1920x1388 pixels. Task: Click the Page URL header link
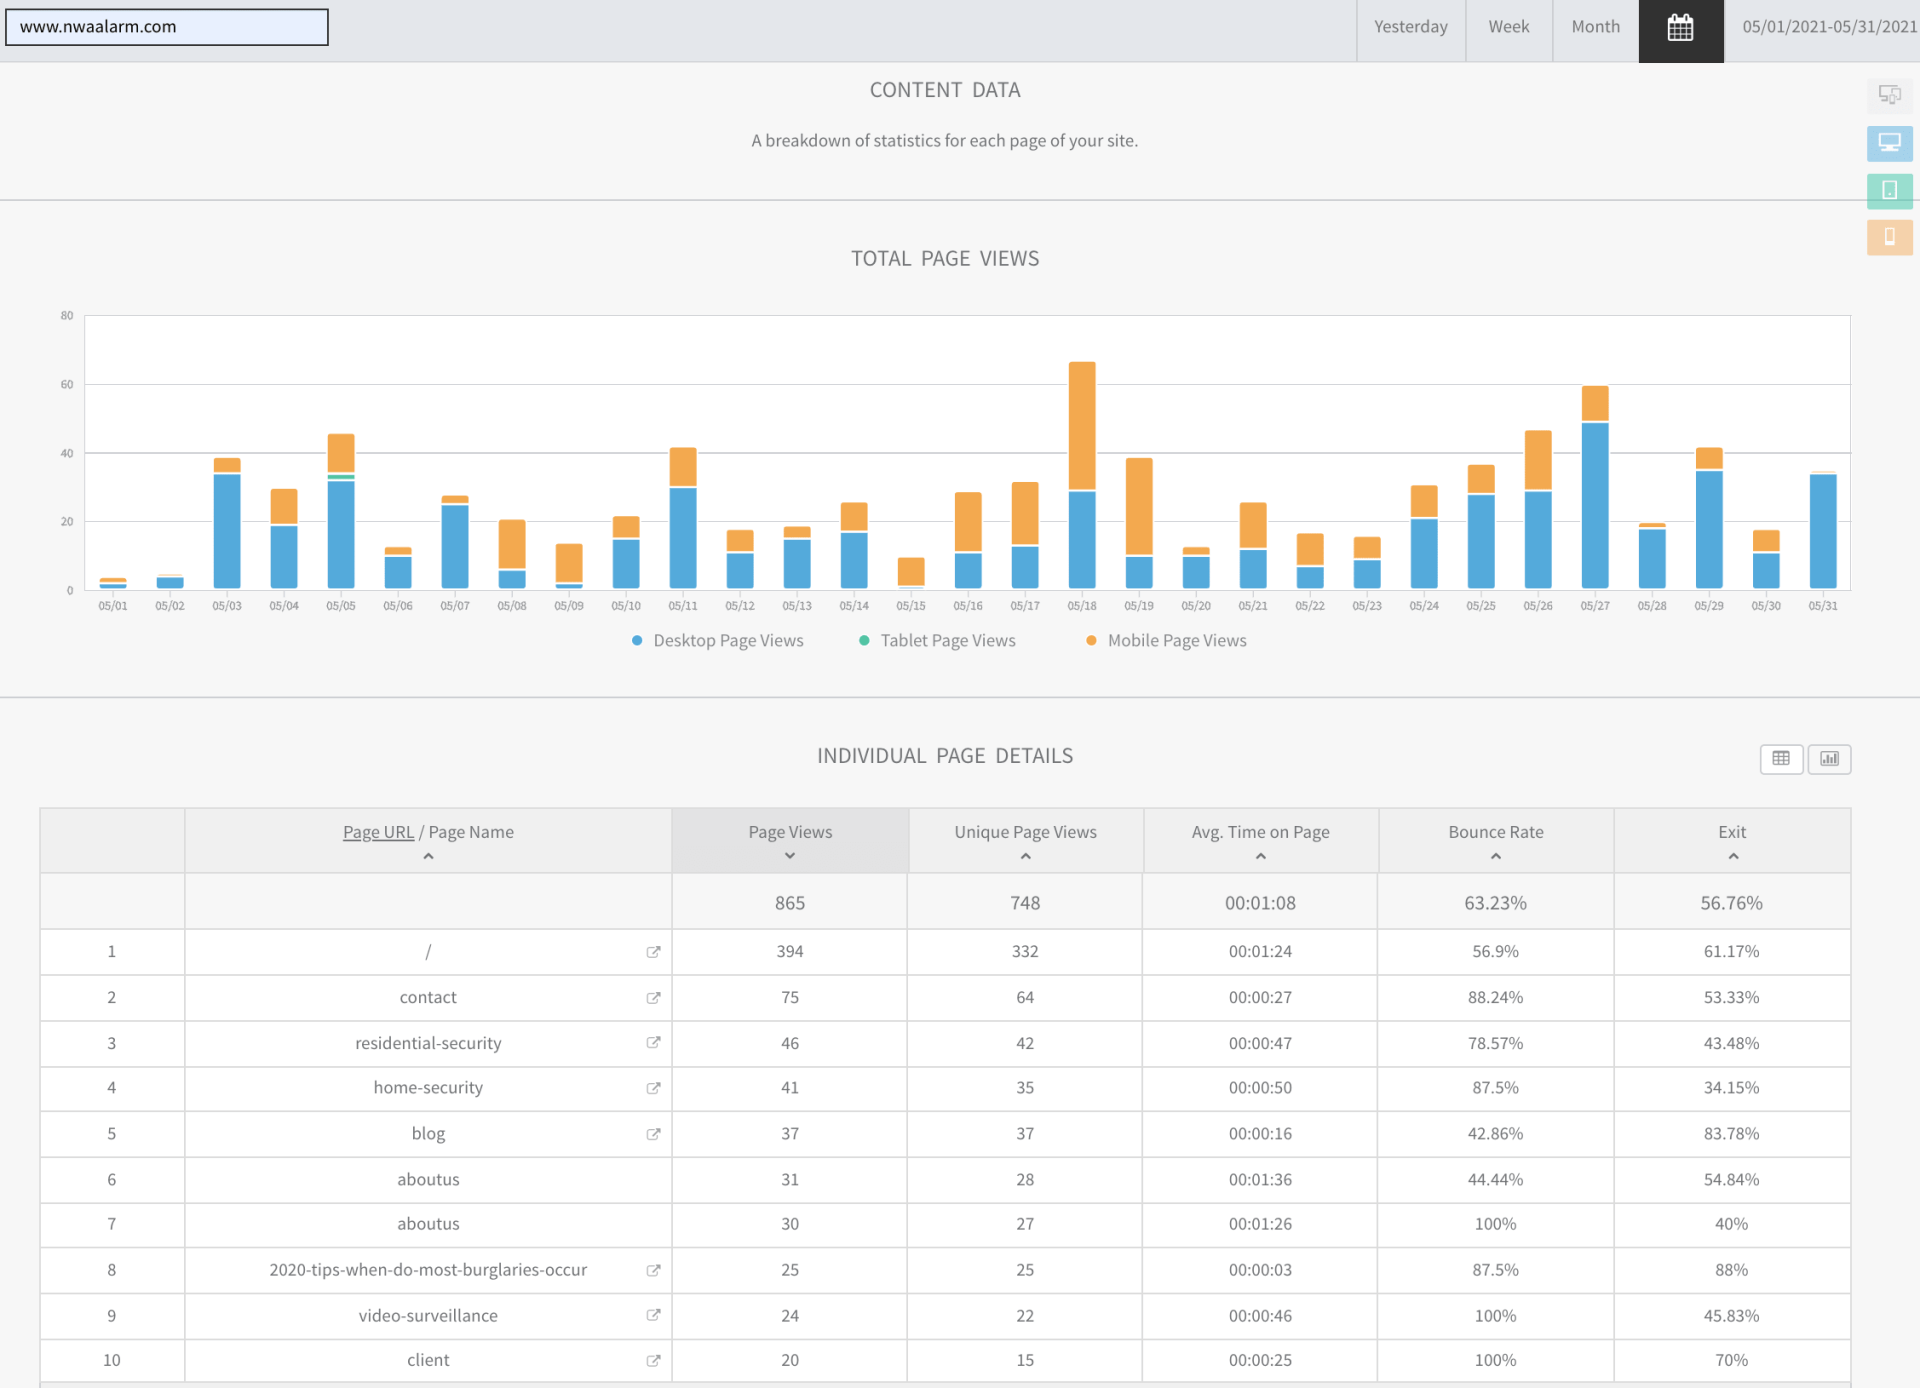point(378,833)
